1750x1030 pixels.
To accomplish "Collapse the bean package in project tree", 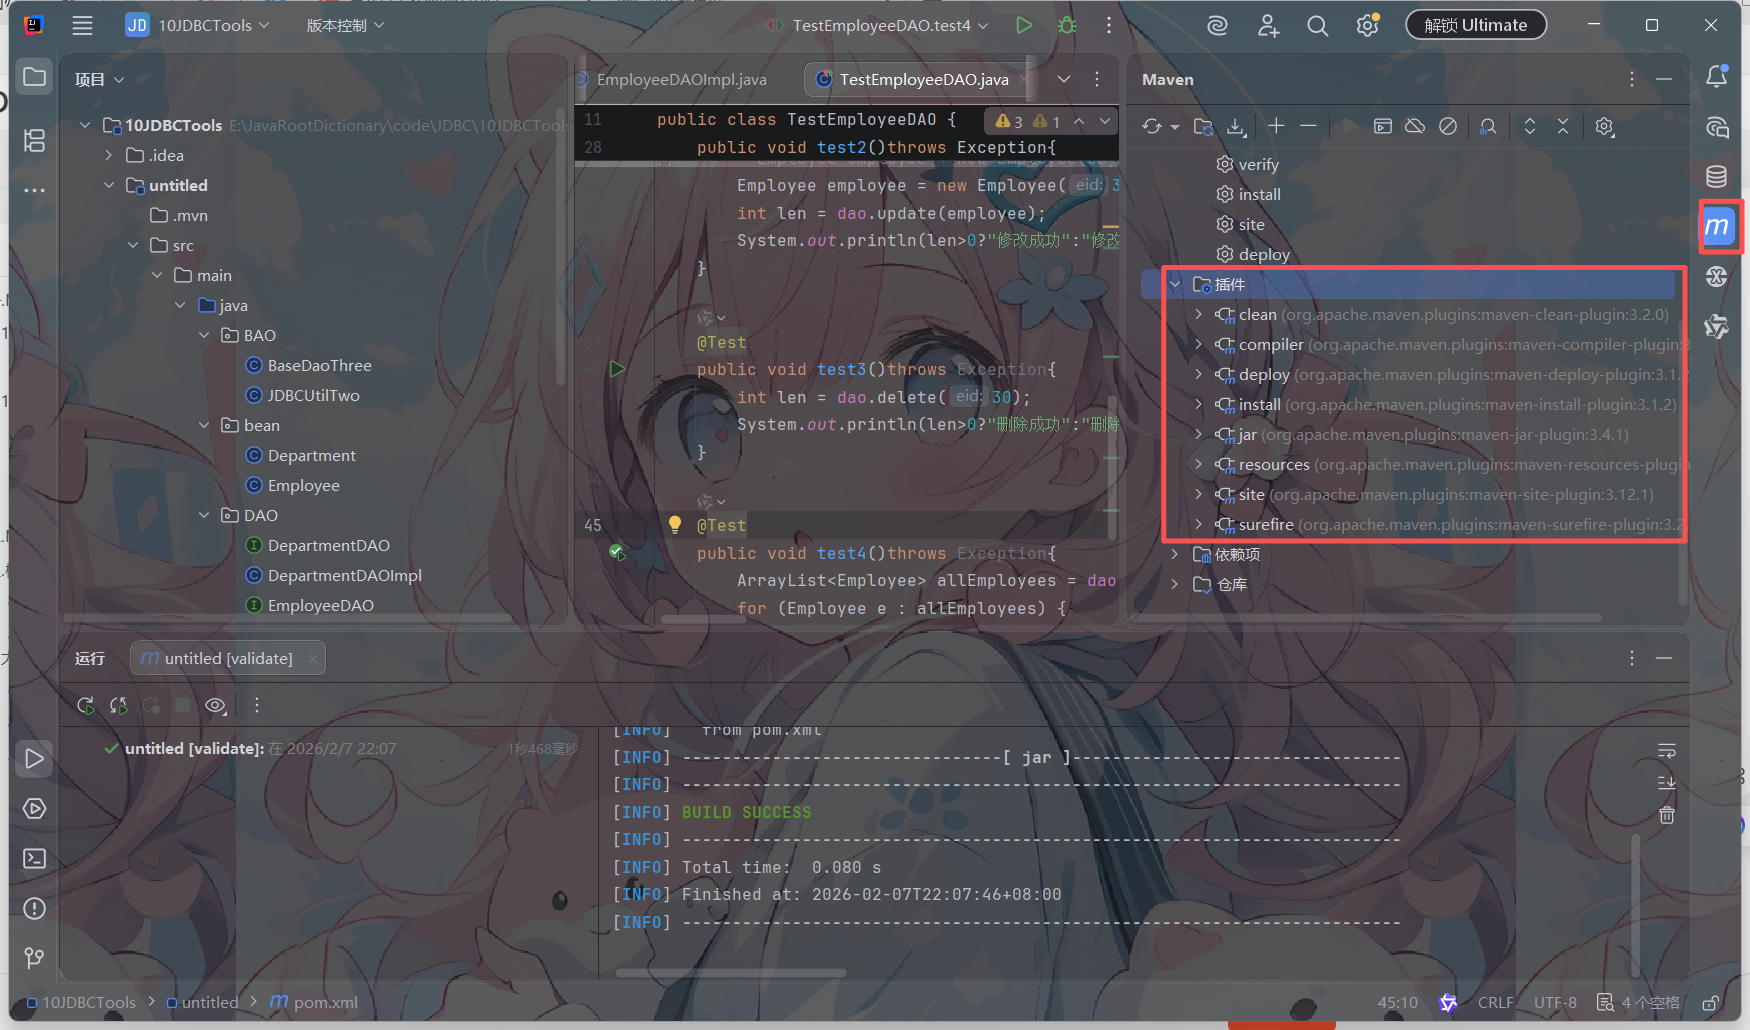I will pos(204,425).
